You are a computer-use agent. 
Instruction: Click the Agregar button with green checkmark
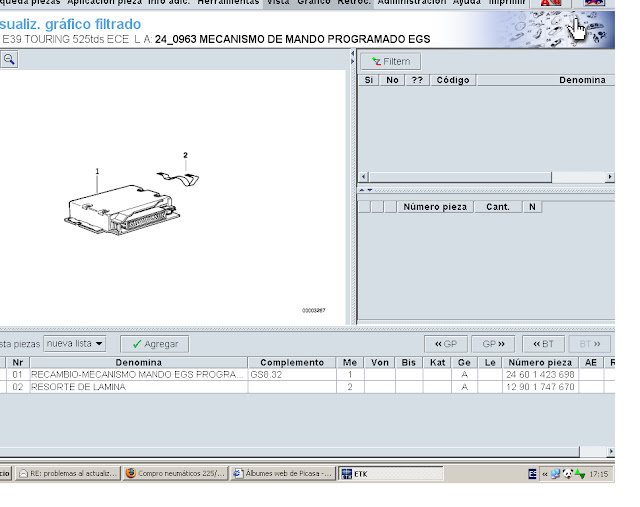tap(155, 344)
